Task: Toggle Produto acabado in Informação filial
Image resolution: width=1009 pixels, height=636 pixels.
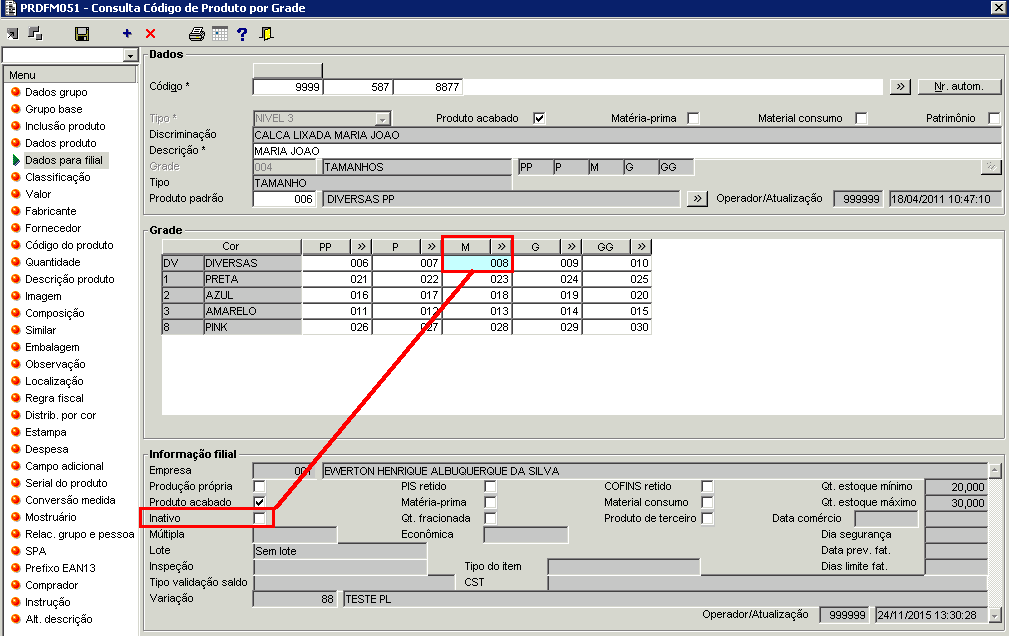Action: [x=259, y=502]
